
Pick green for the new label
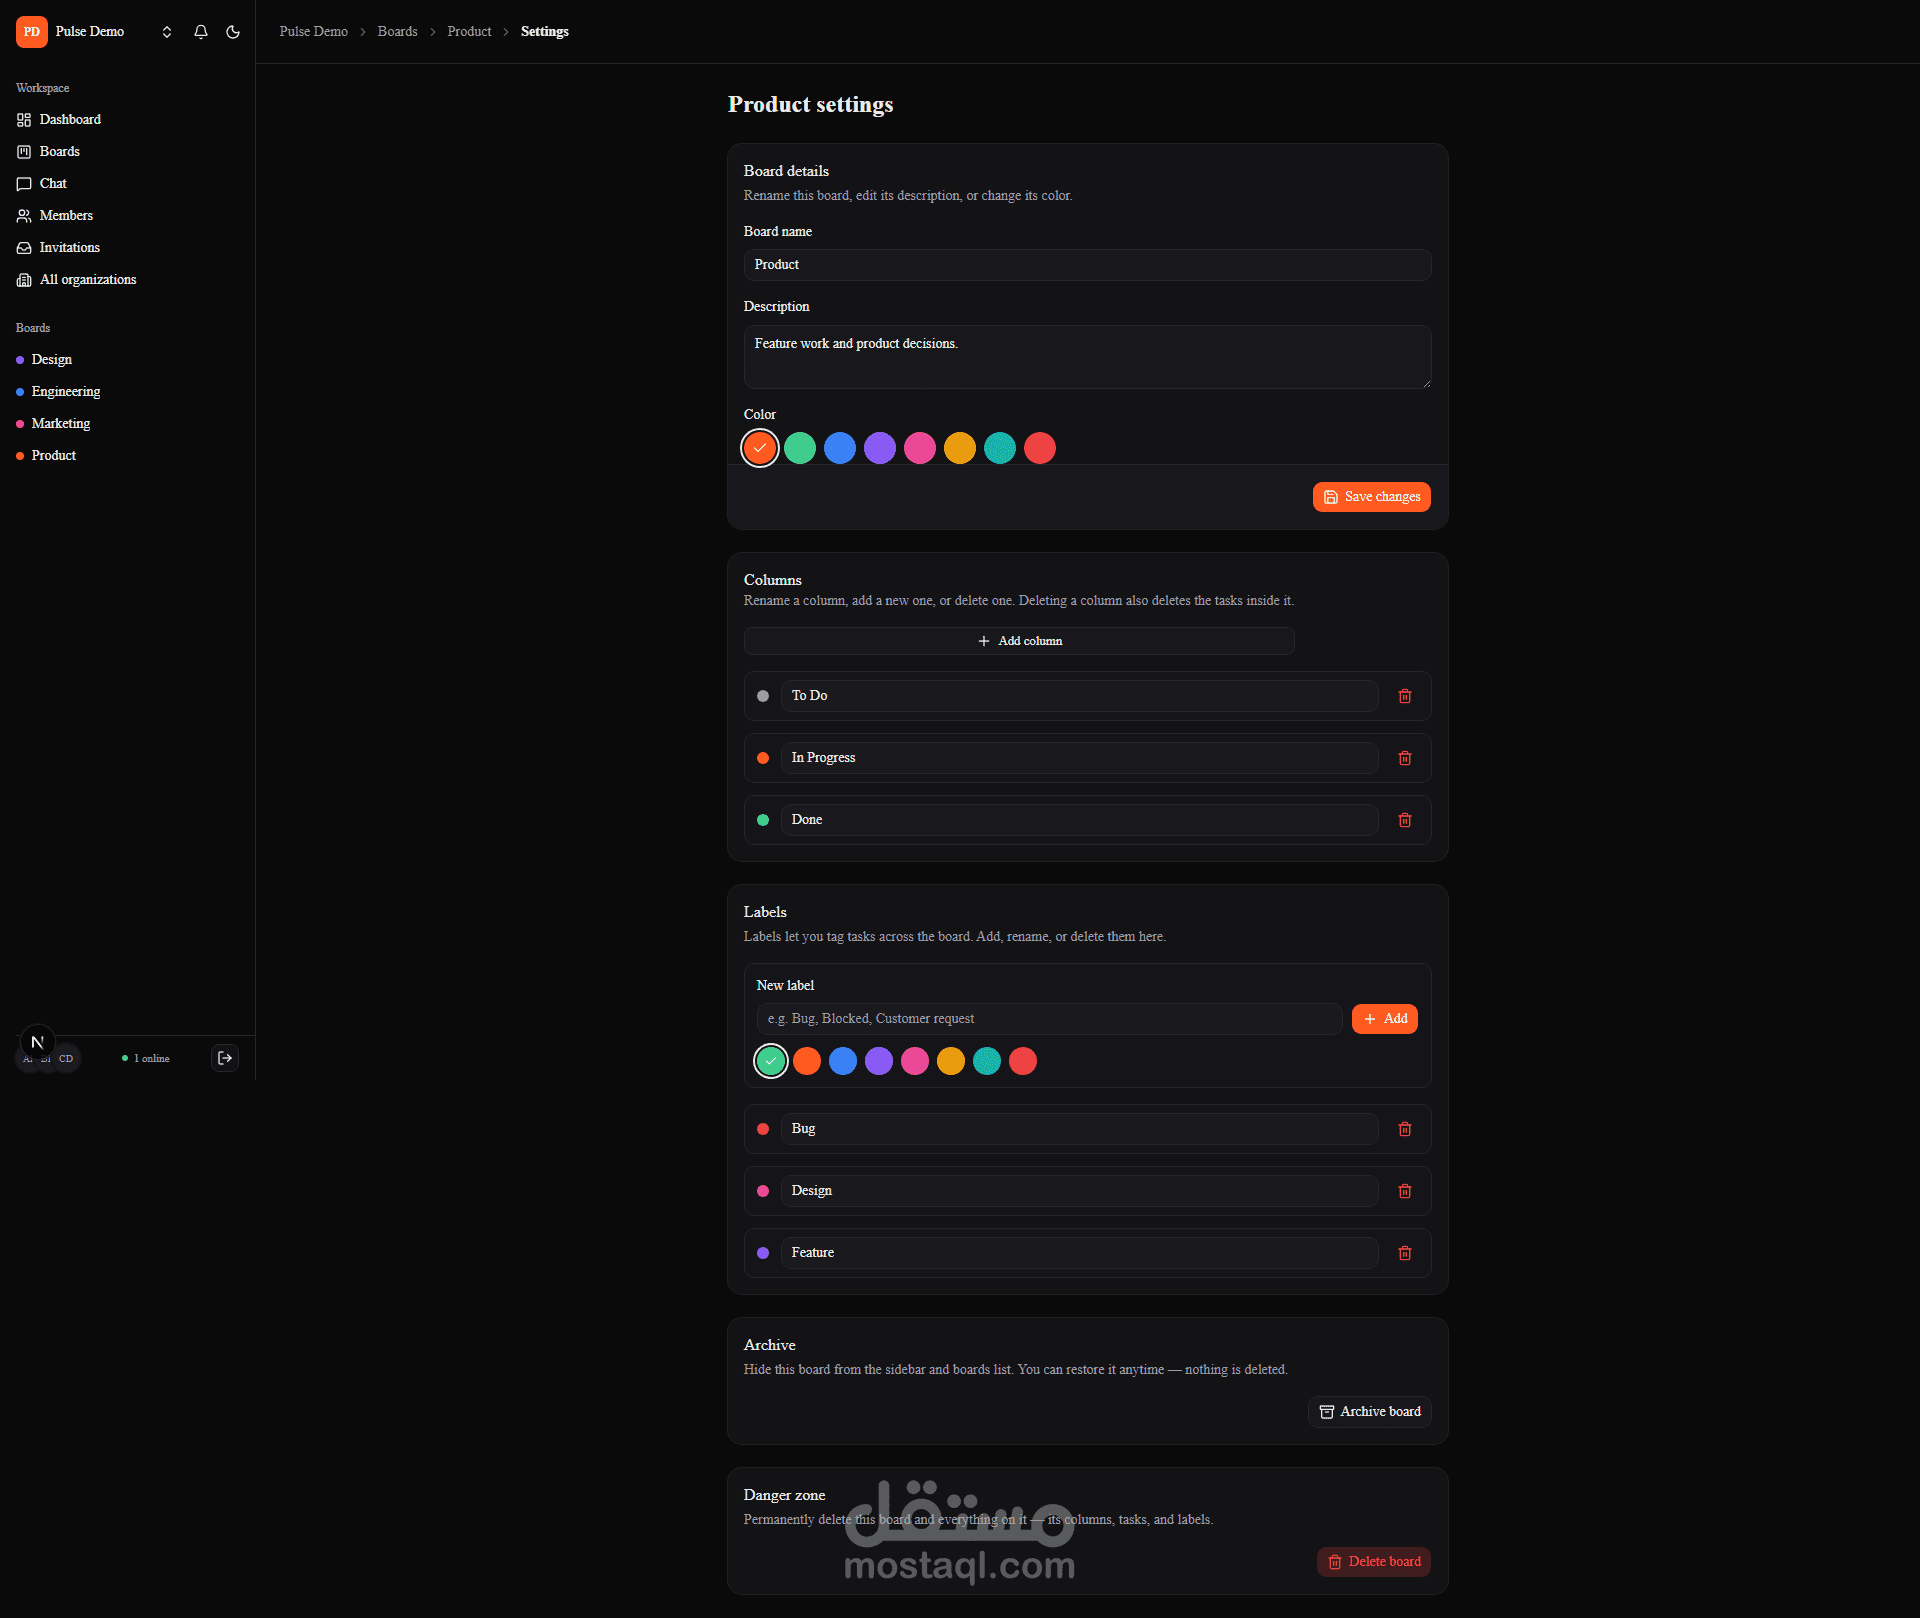point(771,1061)
